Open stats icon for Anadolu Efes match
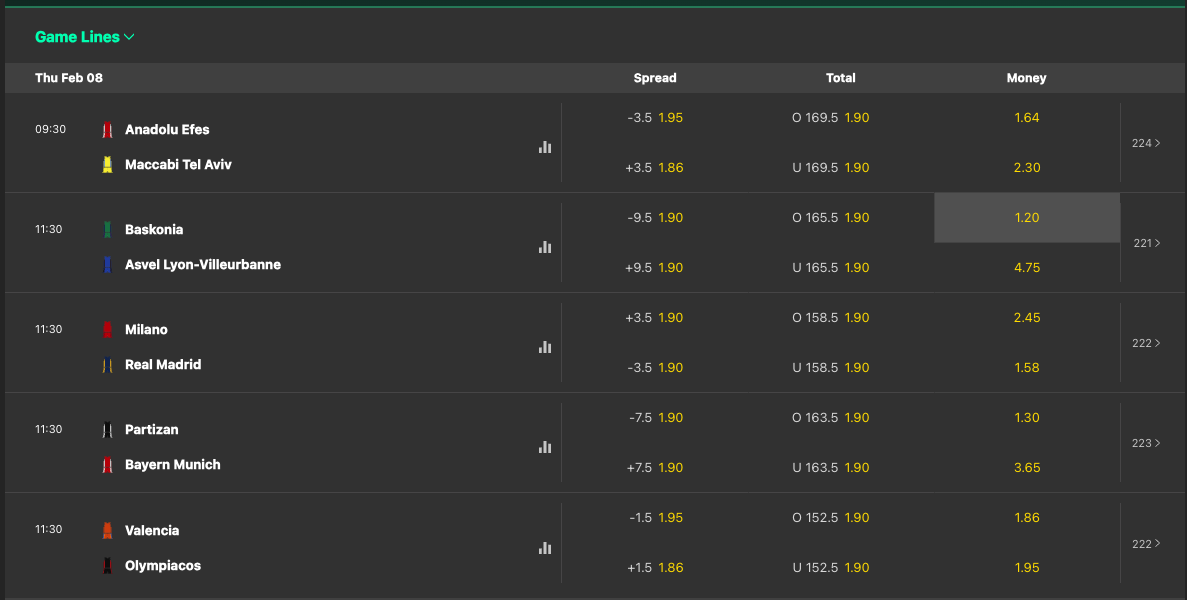This screenshot has width=1187, height=600. [545, 148]
